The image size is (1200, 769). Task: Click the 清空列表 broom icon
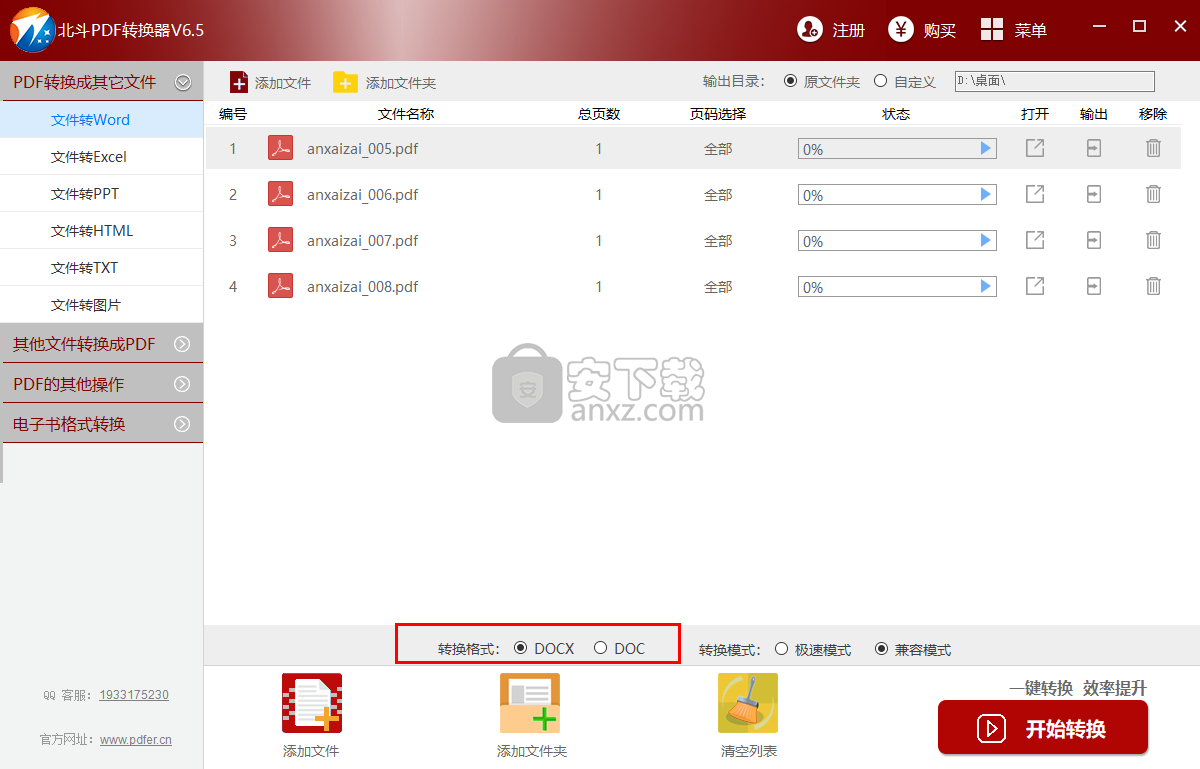click(x=748, y=703)
